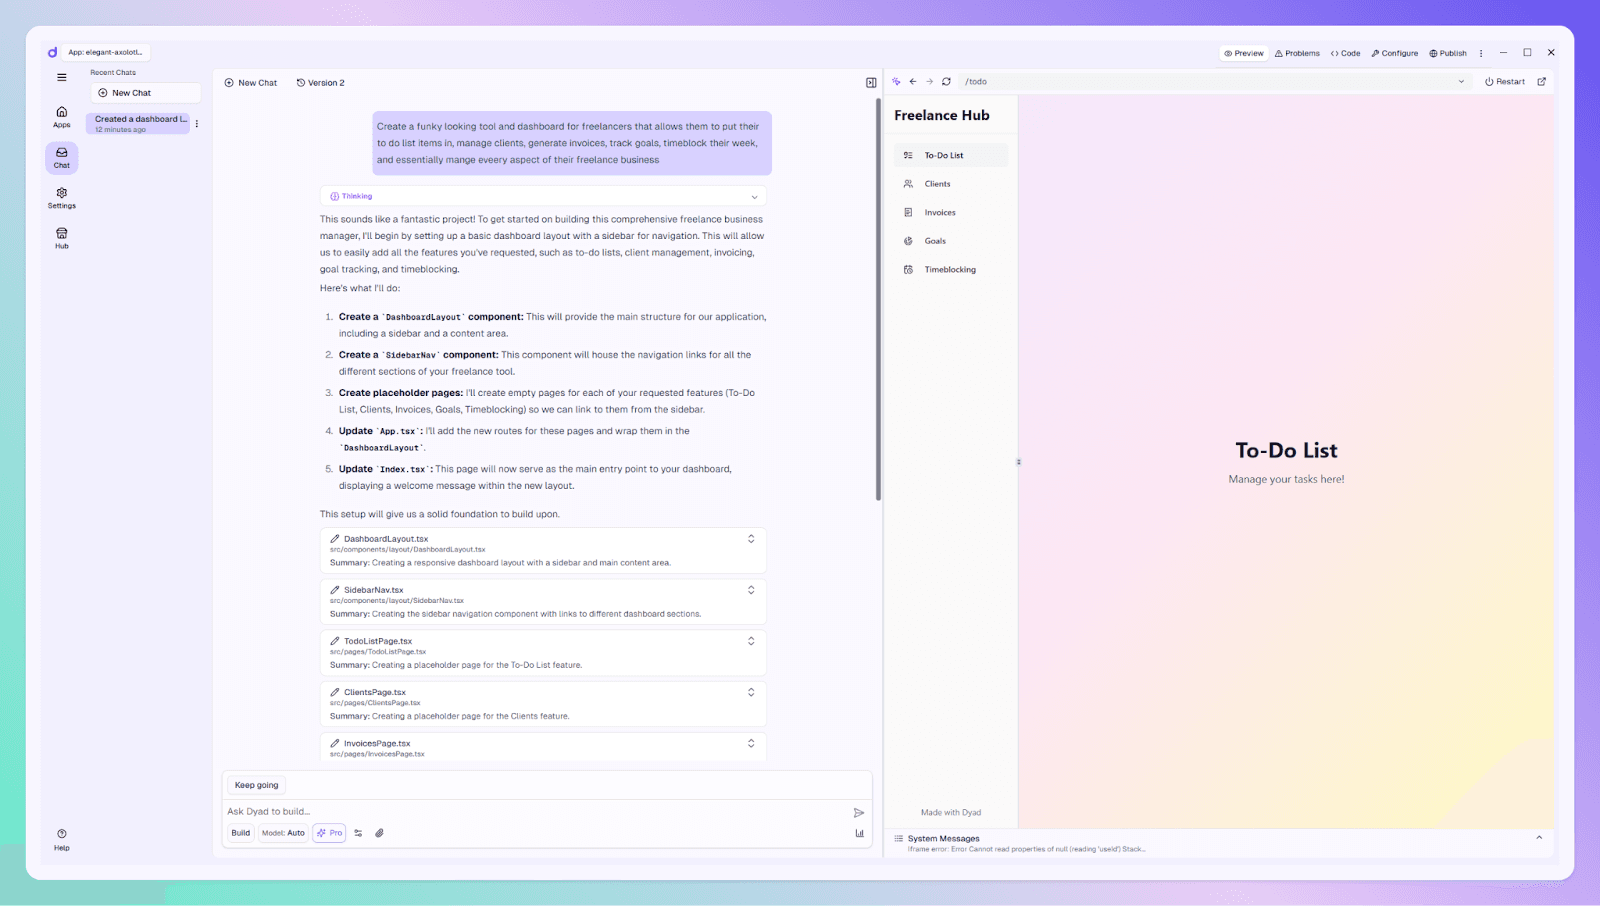This screenshot has width=1600, height=906.
Task: Refresh the app preview page
Action: tap(946, 81)
